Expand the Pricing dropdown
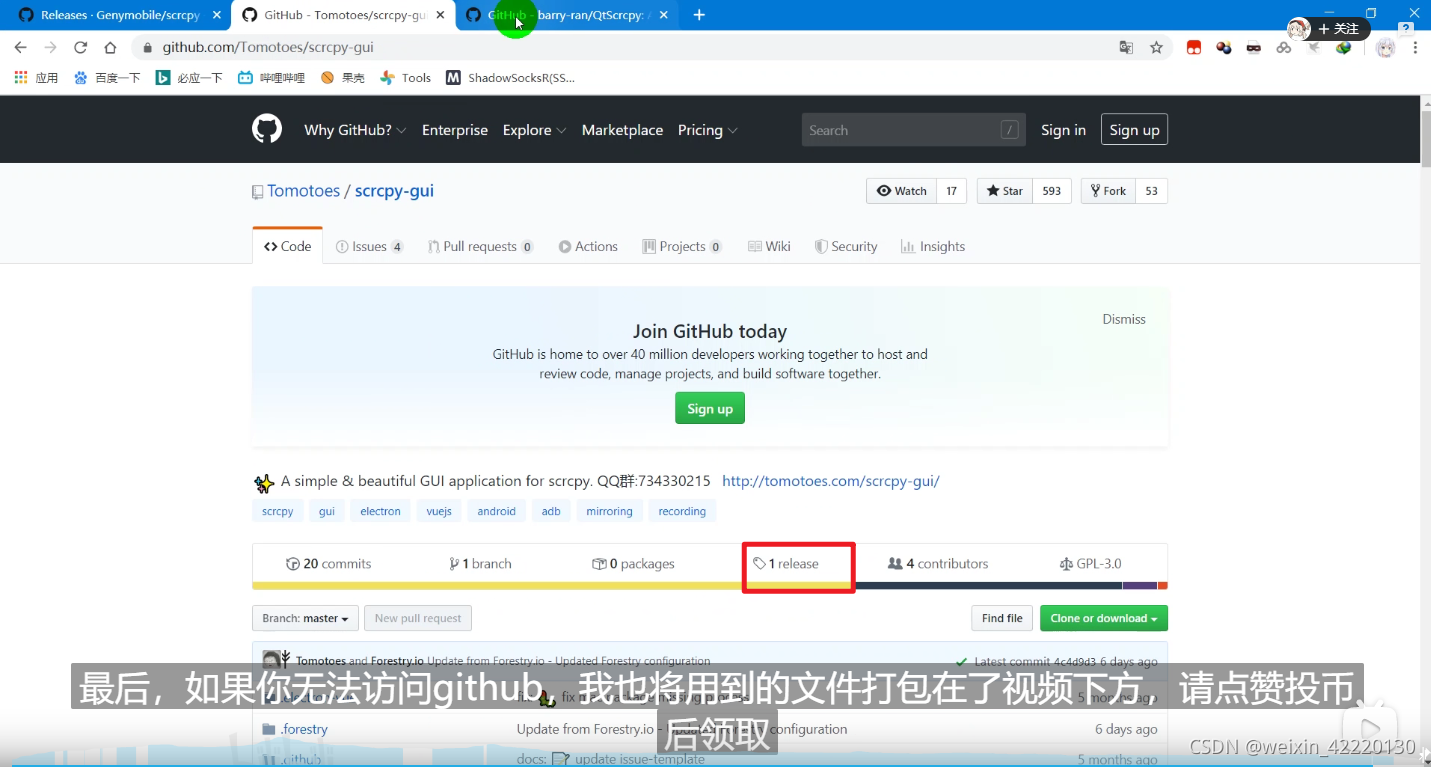Image resolution: width=1431 pixels, height=767 pixels. [707, 130]
